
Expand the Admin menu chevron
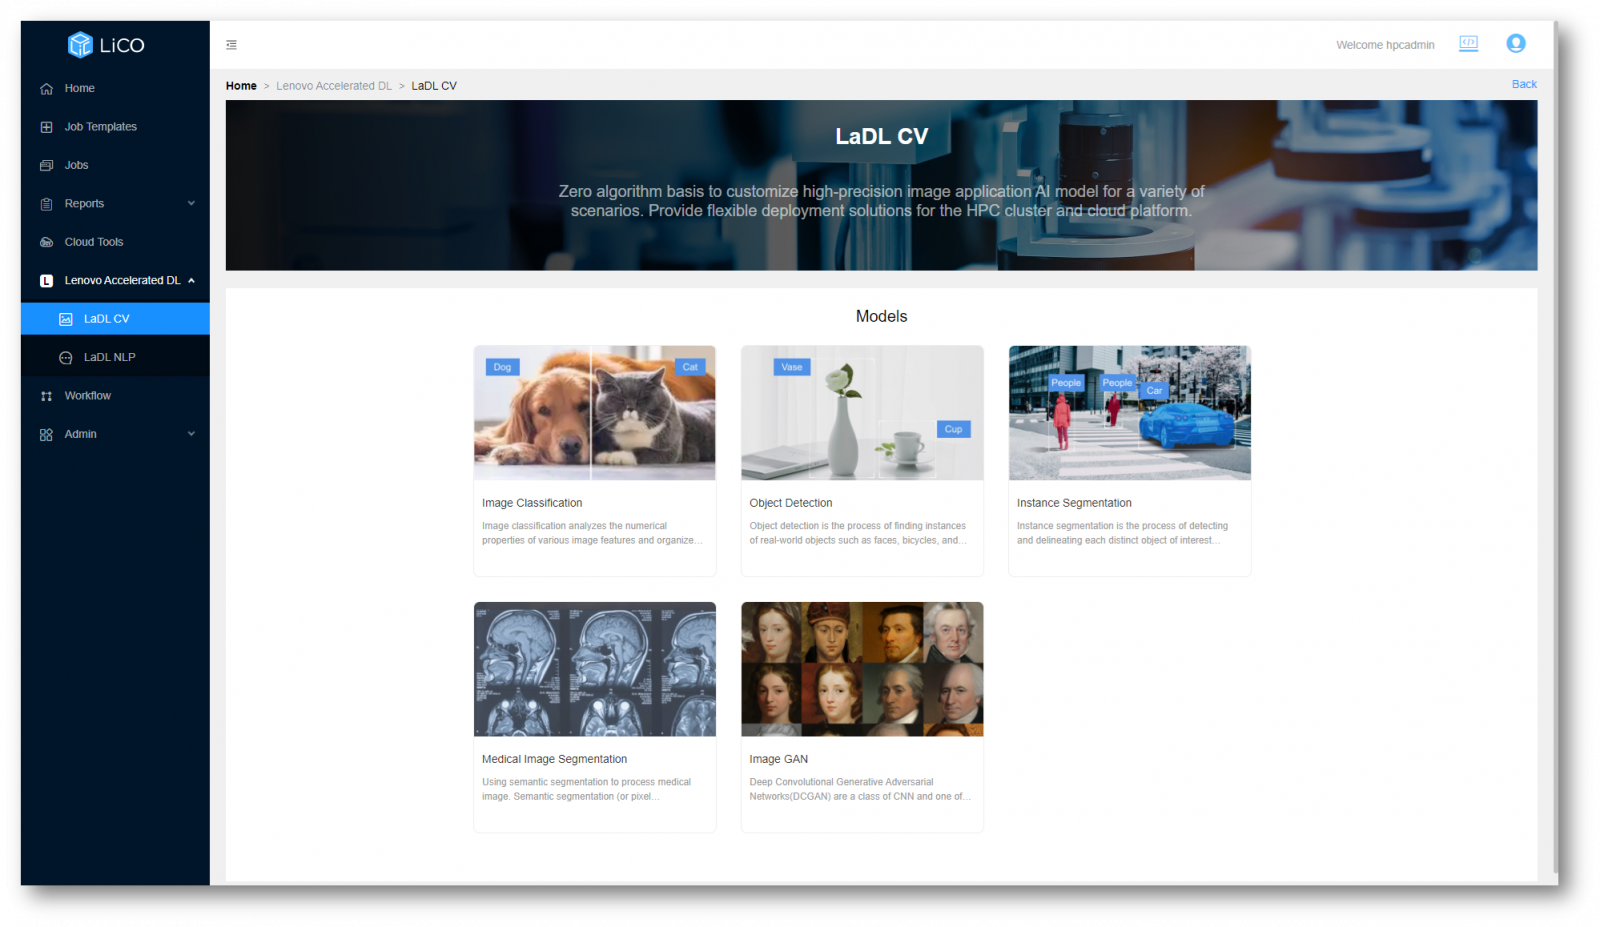coord(191,434)
